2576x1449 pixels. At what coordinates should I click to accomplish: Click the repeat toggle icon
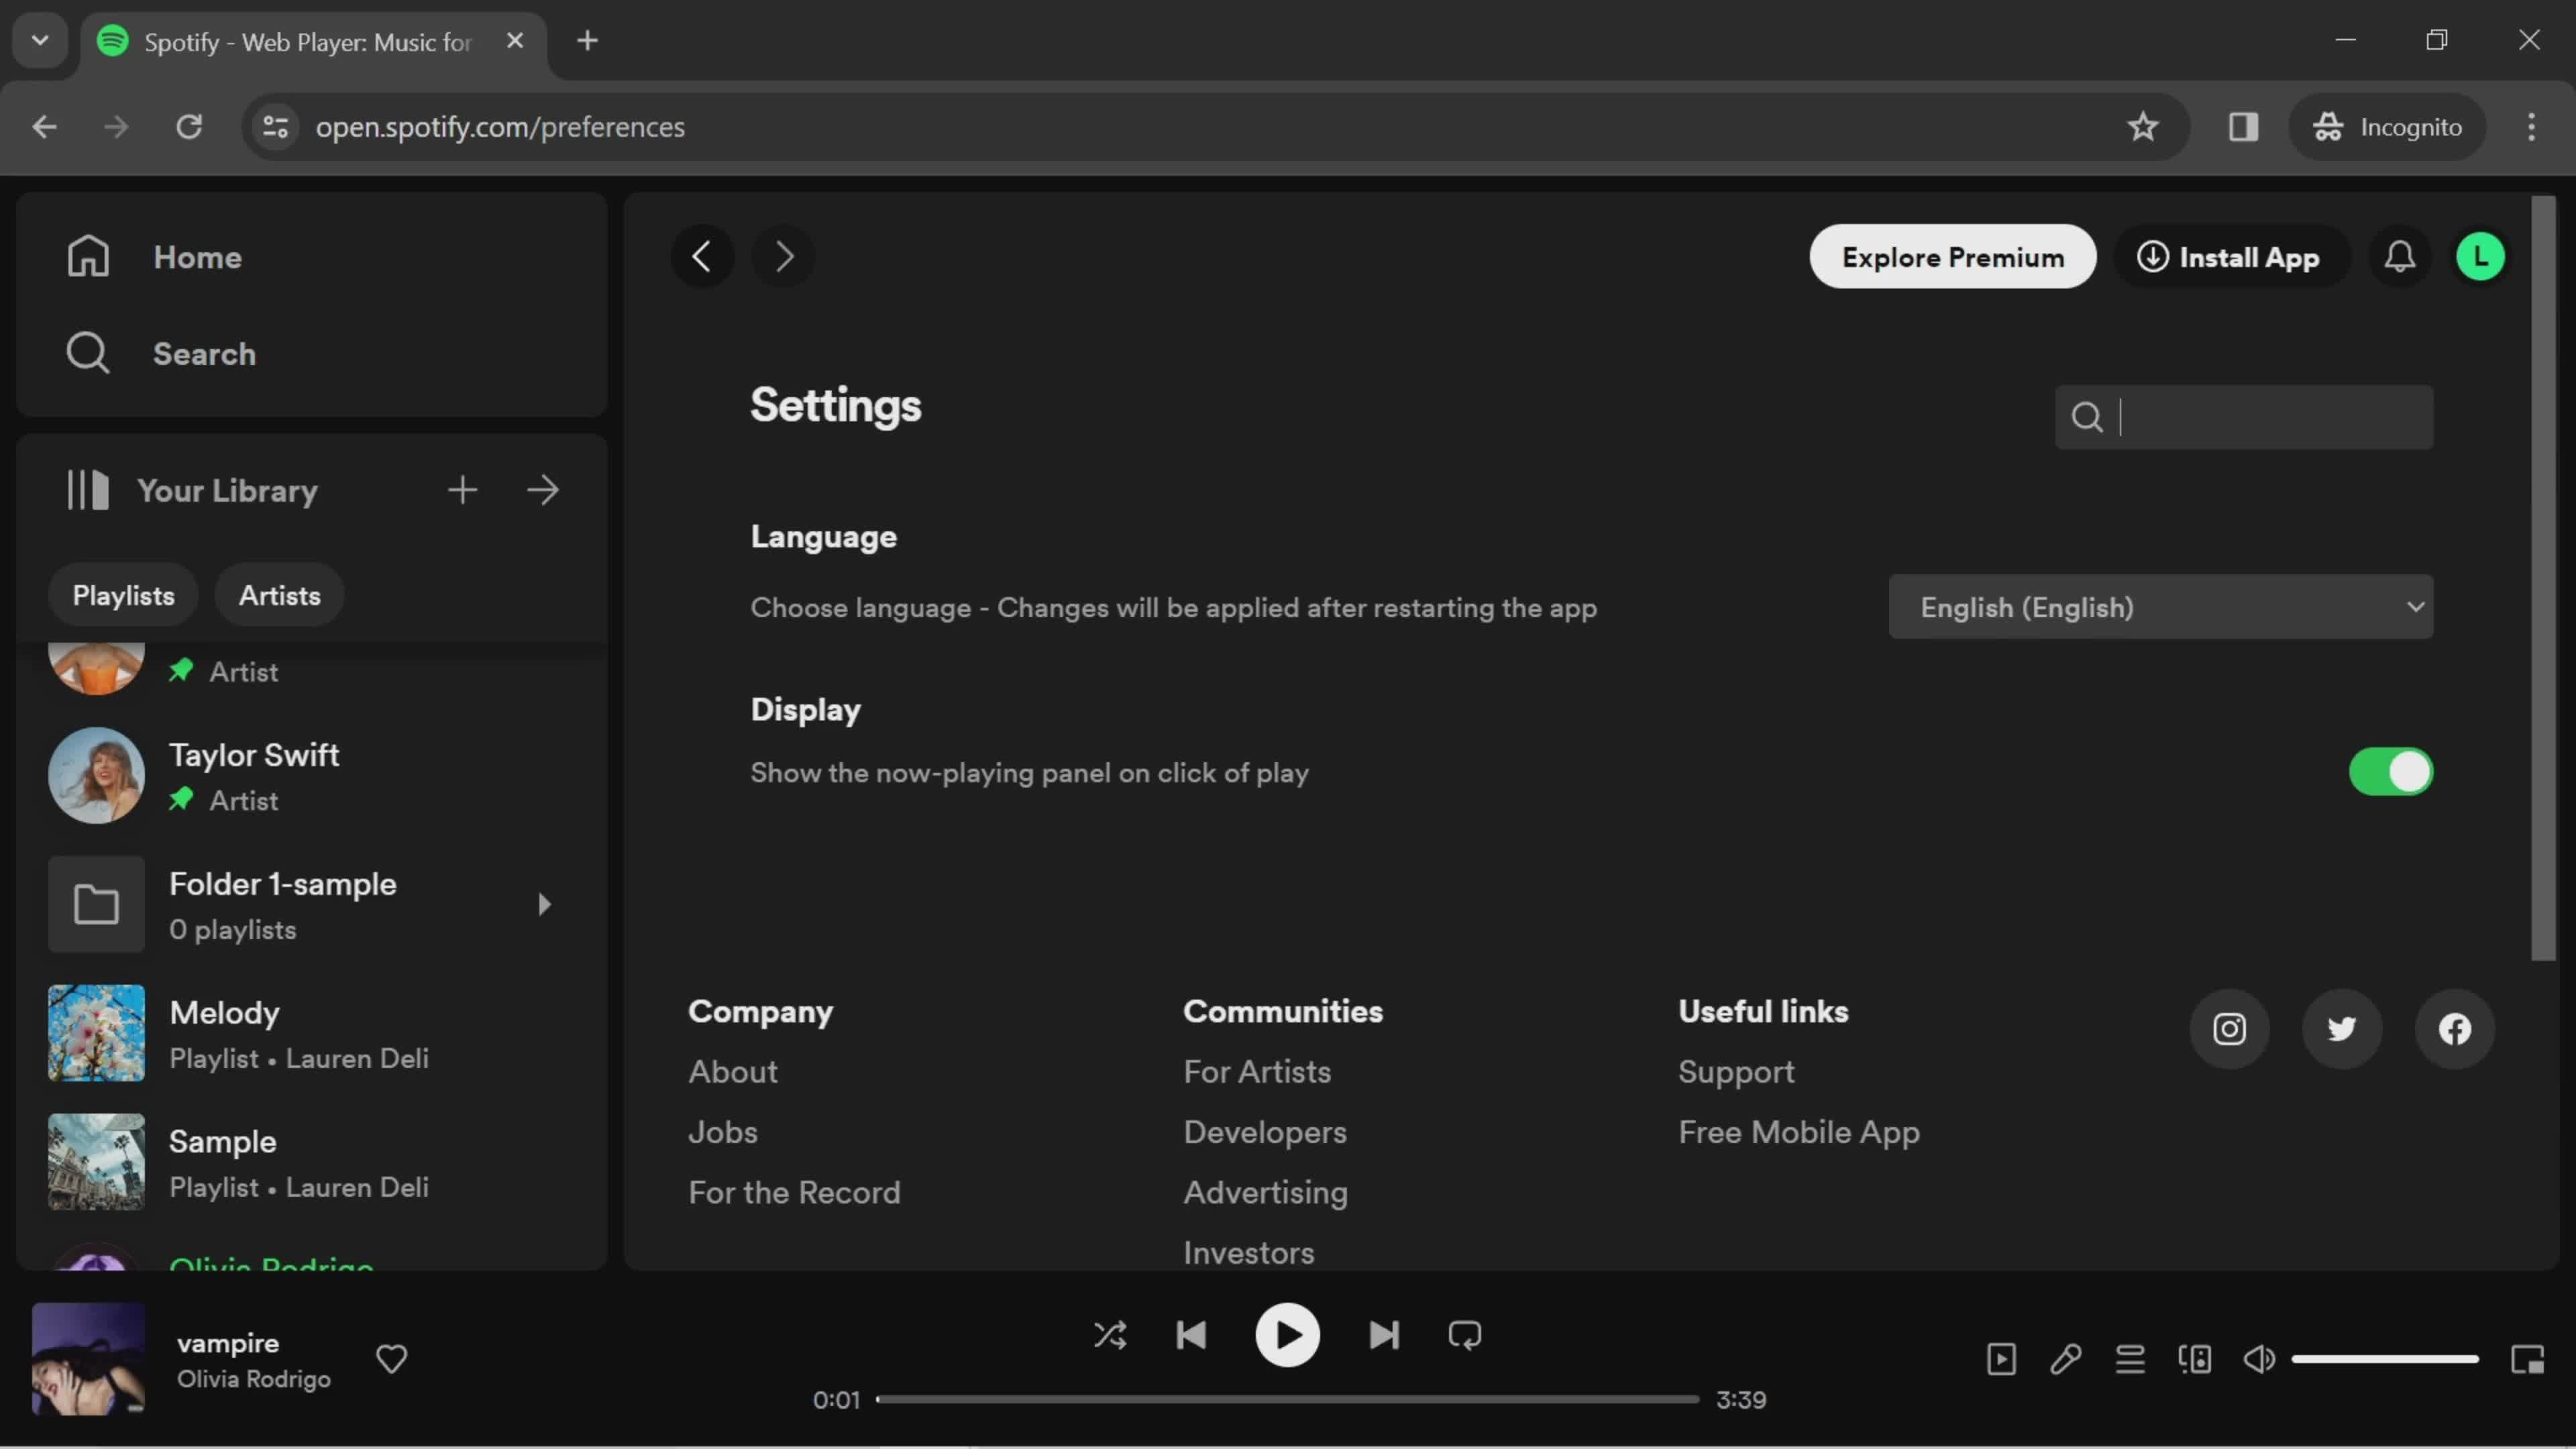pyautogui.click(x=1465, y=1334)
